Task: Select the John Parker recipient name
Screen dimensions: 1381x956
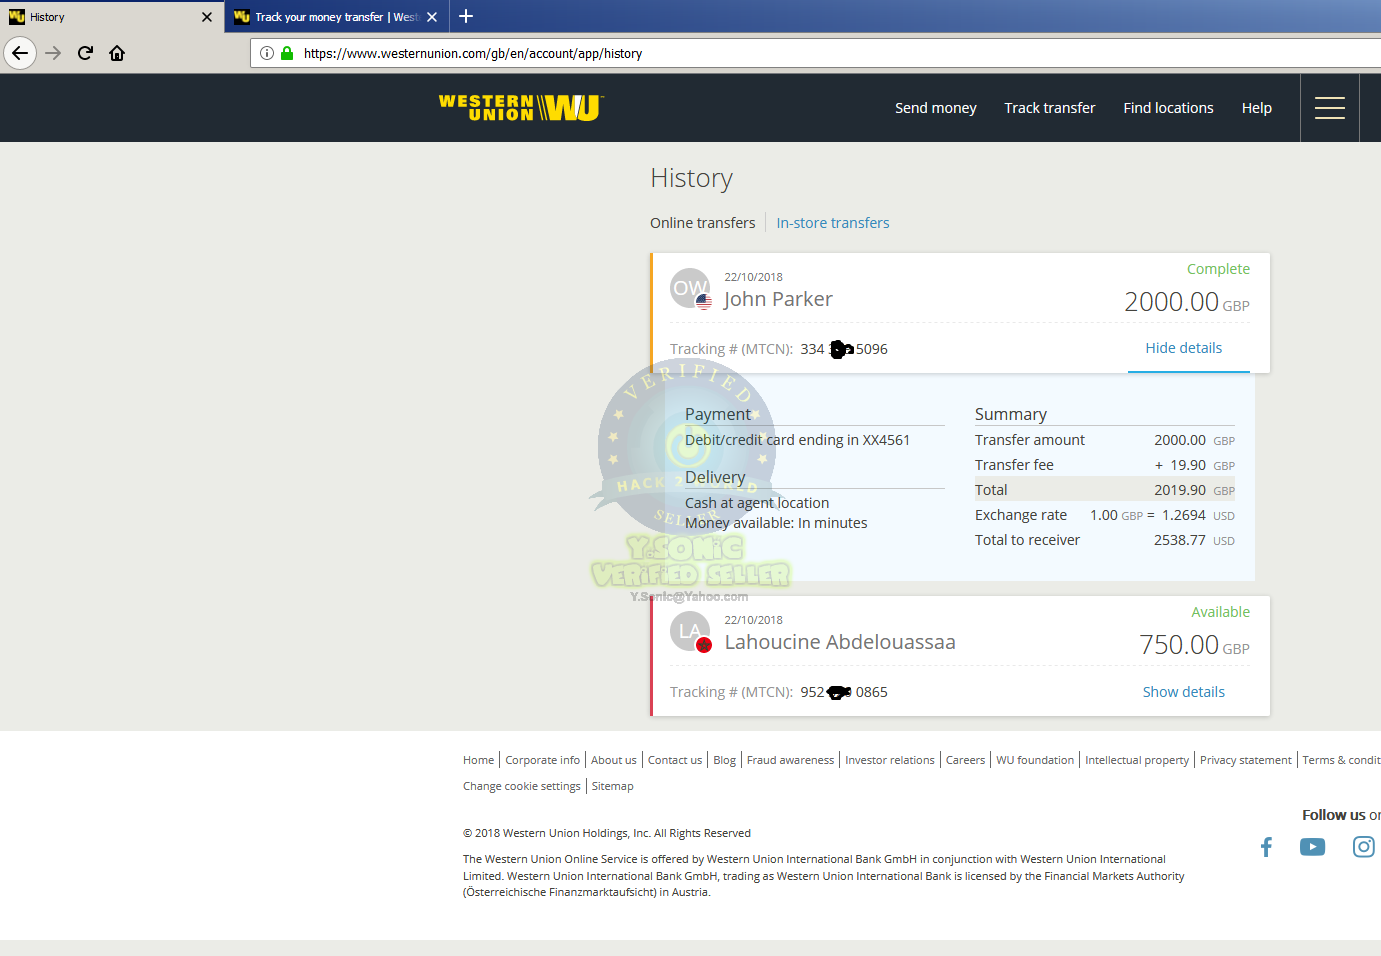Action: (x=778, y=299)
